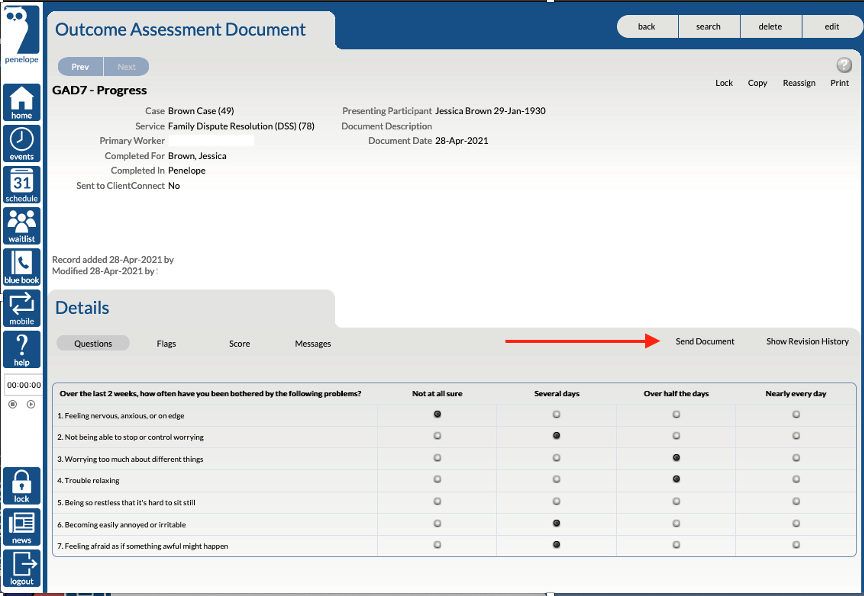
Task: Click the Next button
Action: 126,67
